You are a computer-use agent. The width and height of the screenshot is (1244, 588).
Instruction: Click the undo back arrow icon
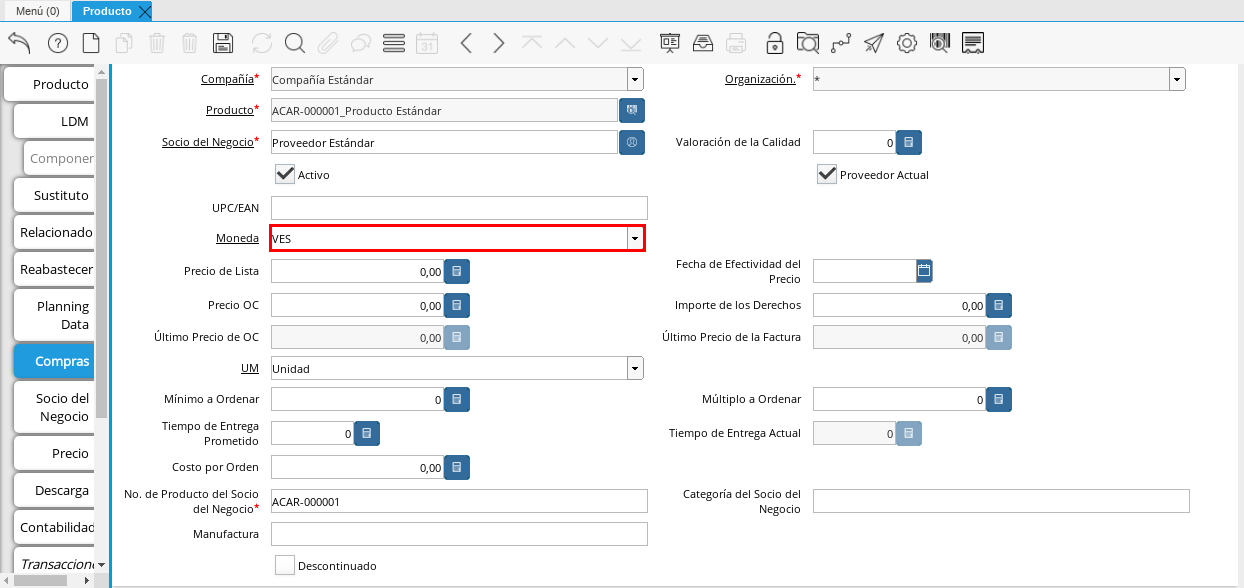point(19,42)
